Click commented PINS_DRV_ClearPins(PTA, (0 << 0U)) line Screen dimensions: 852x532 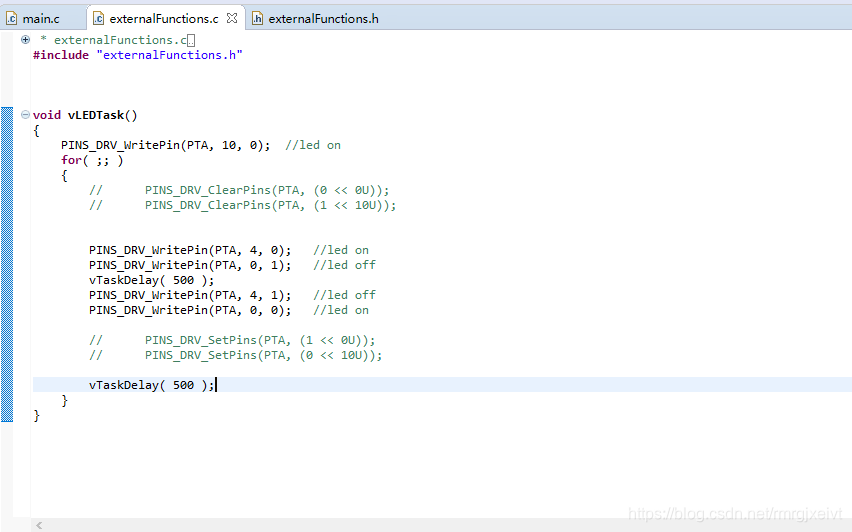[x=239, y=190]
